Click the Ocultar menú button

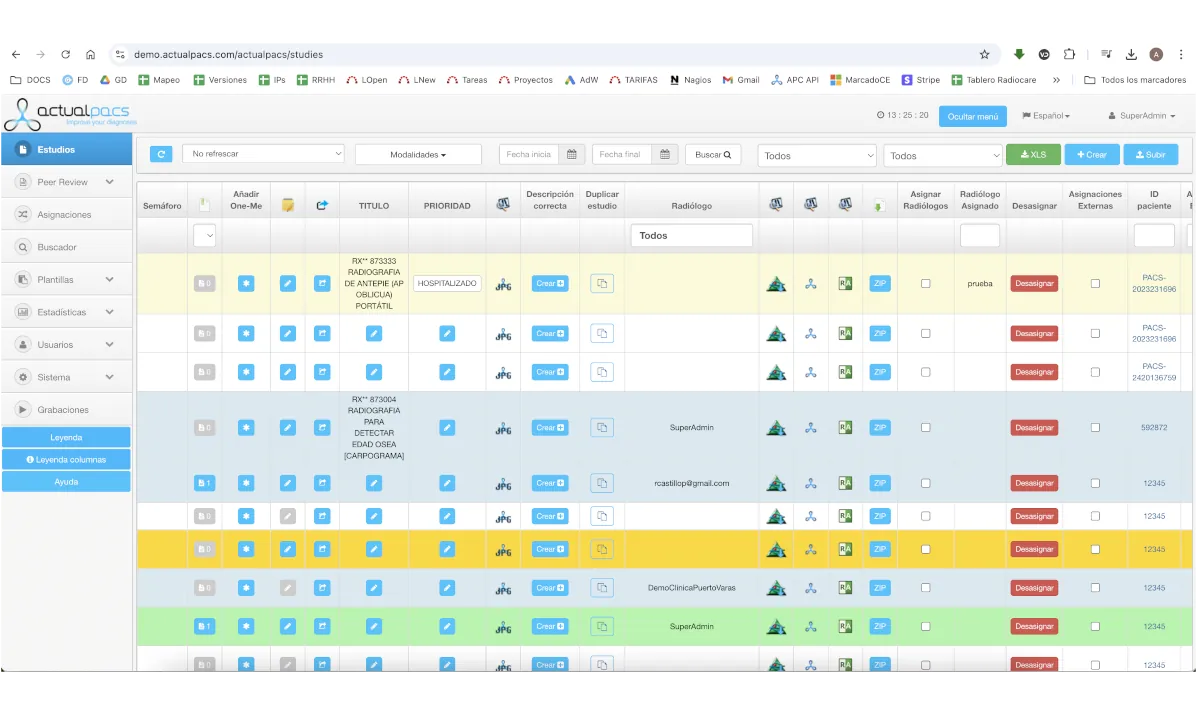tap(972, 116)
